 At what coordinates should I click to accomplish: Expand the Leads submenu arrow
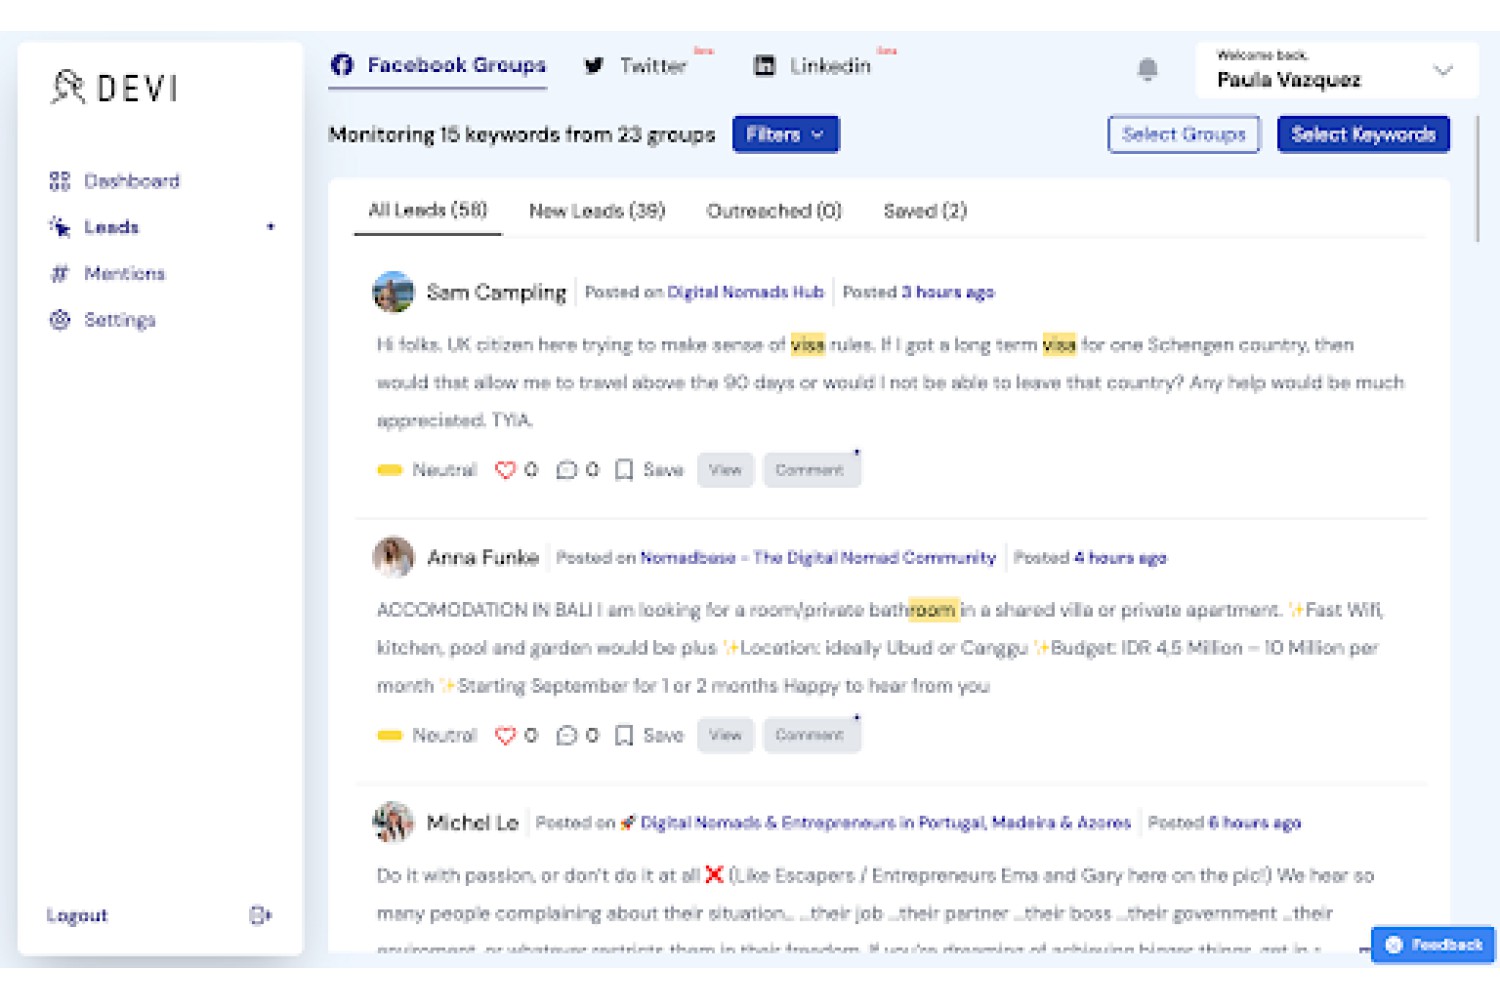point(270,227)
